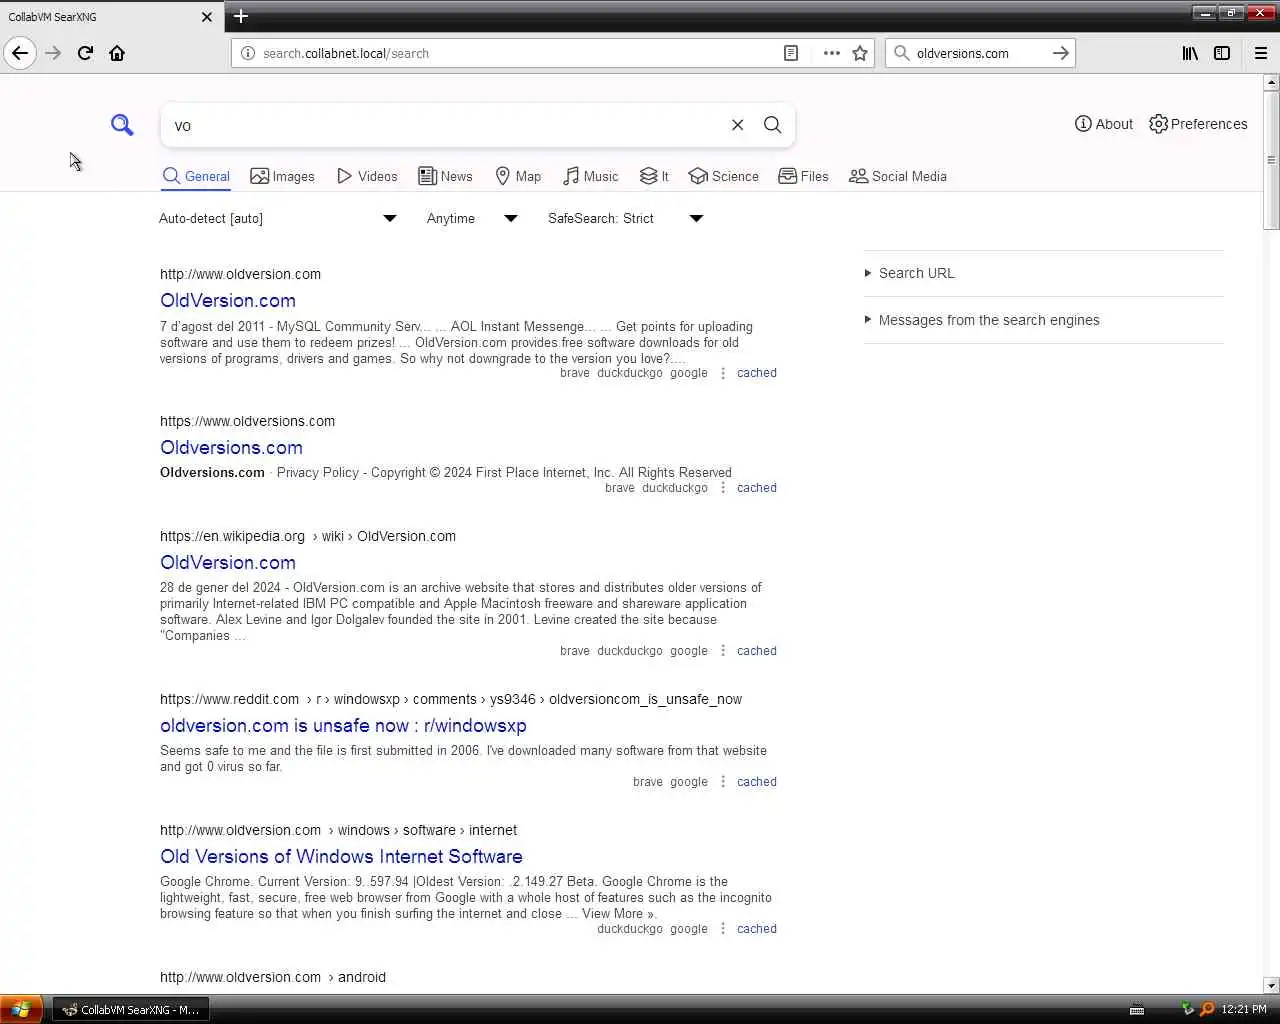Select the General search tab
This screenshot has width=1280, height=1024.
pyautogui.click(x=197, y=176)
